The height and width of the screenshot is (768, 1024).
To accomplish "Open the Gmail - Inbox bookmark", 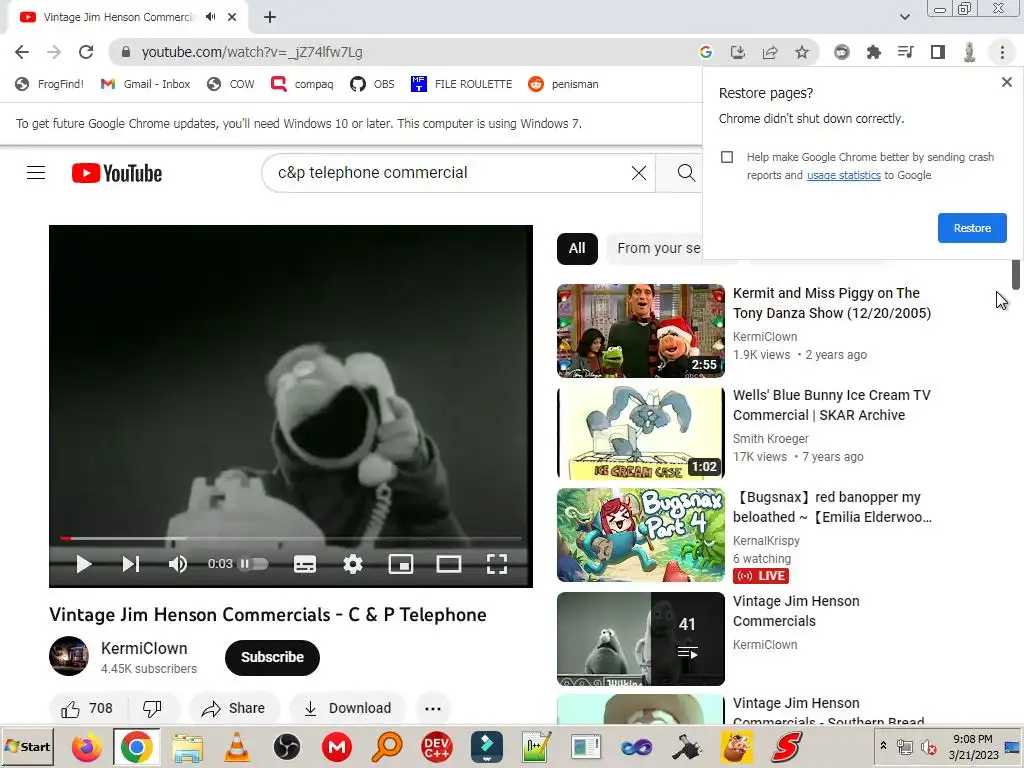I will click(x=146, y=84).
